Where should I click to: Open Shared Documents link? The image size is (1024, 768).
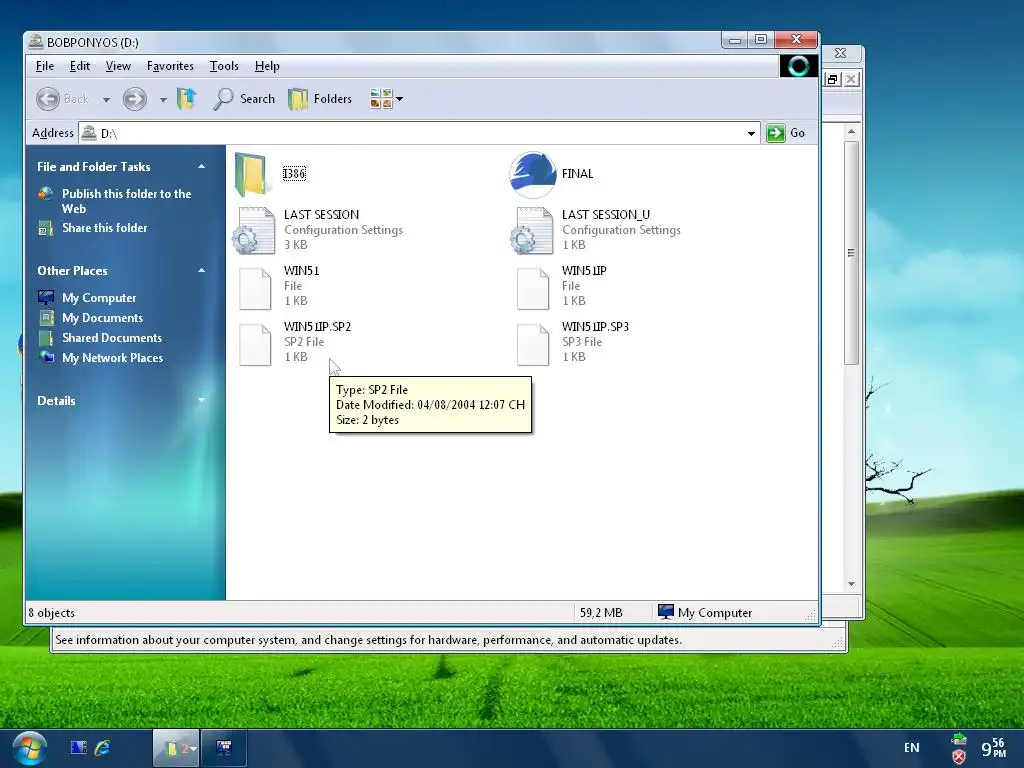coord(112,338)
